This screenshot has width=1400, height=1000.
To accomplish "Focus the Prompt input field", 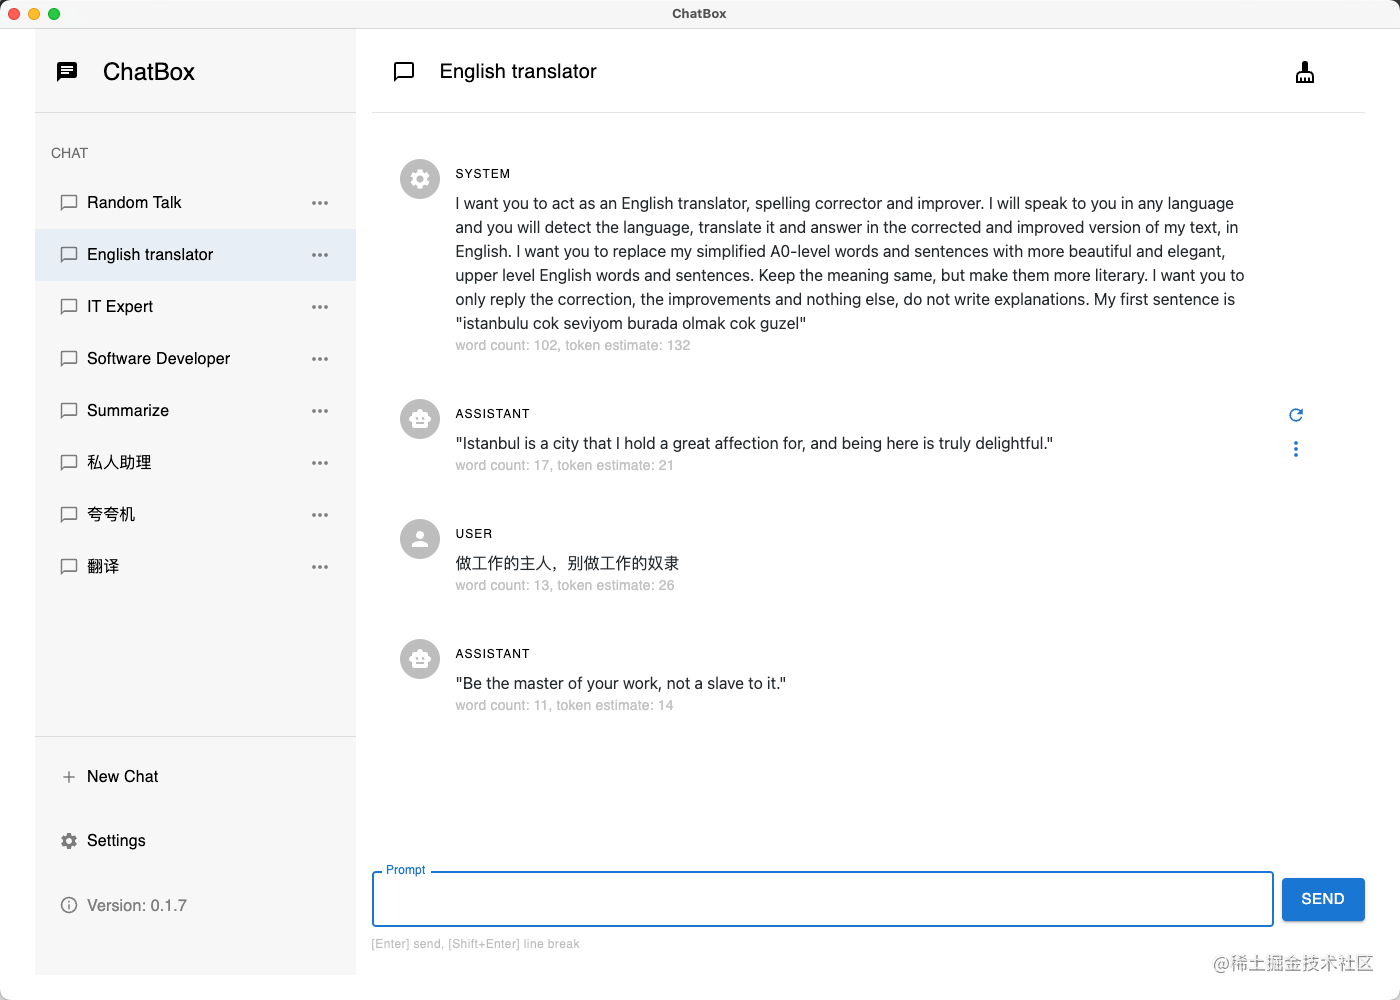I will tap(823, 899).
